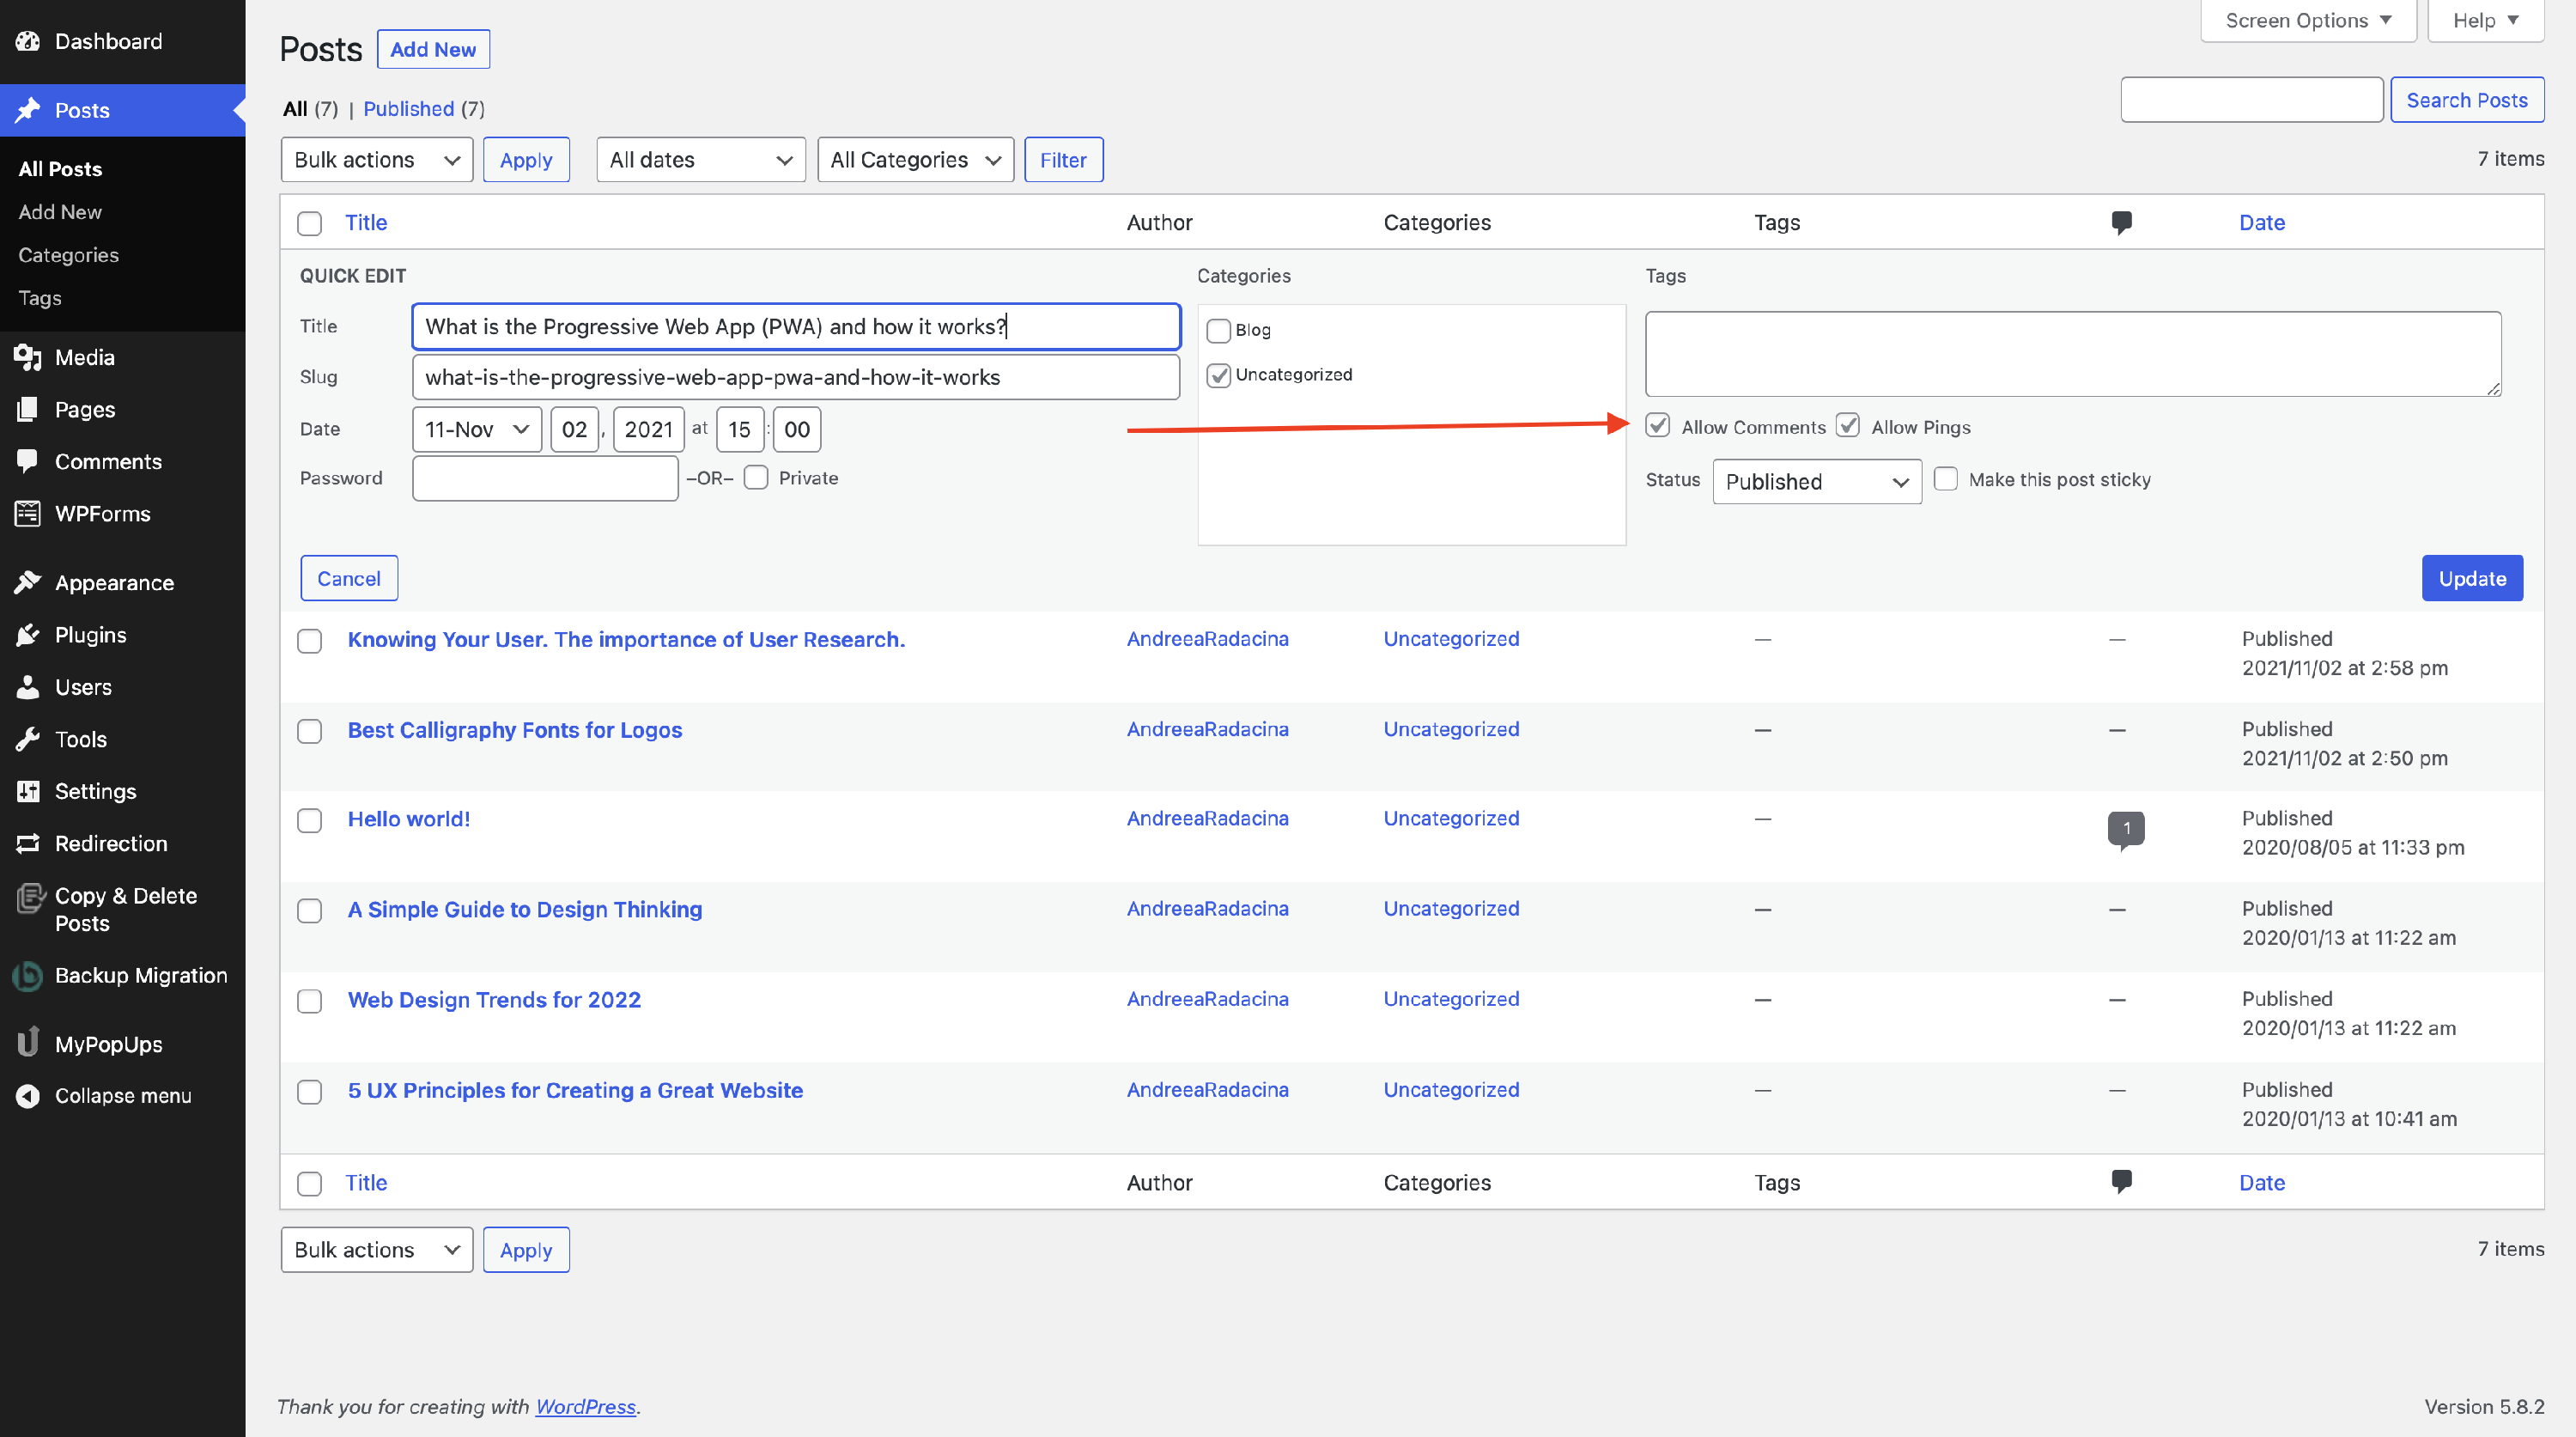Image resolution: width=2576 pixels, height=1437 pixels.
Task: Click the Update button in Quick Edit
Action: tap(2471, 578)
